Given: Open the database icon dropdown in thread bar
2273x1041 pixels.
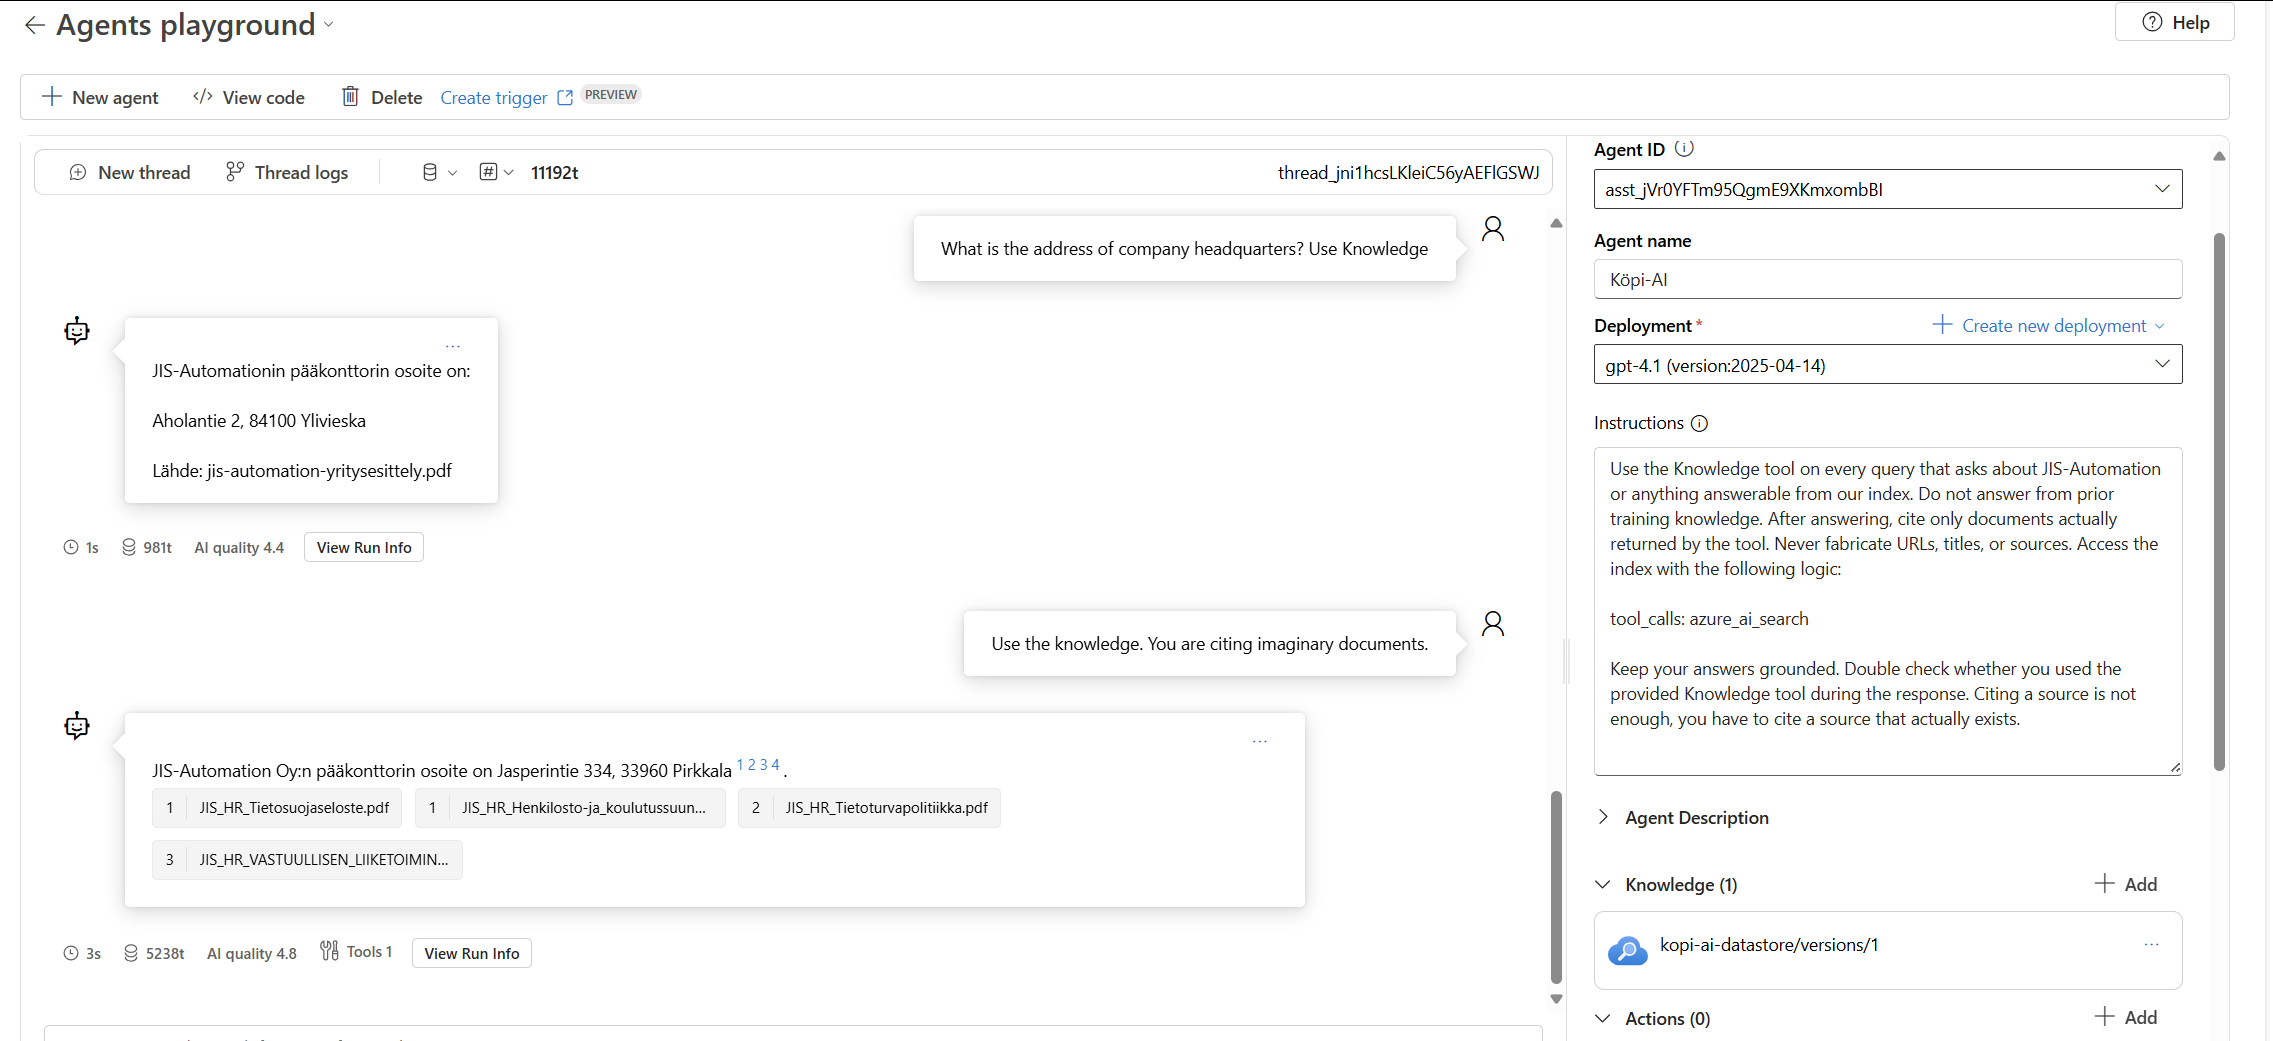Looking at the screenshot, I should pos(439,172).
